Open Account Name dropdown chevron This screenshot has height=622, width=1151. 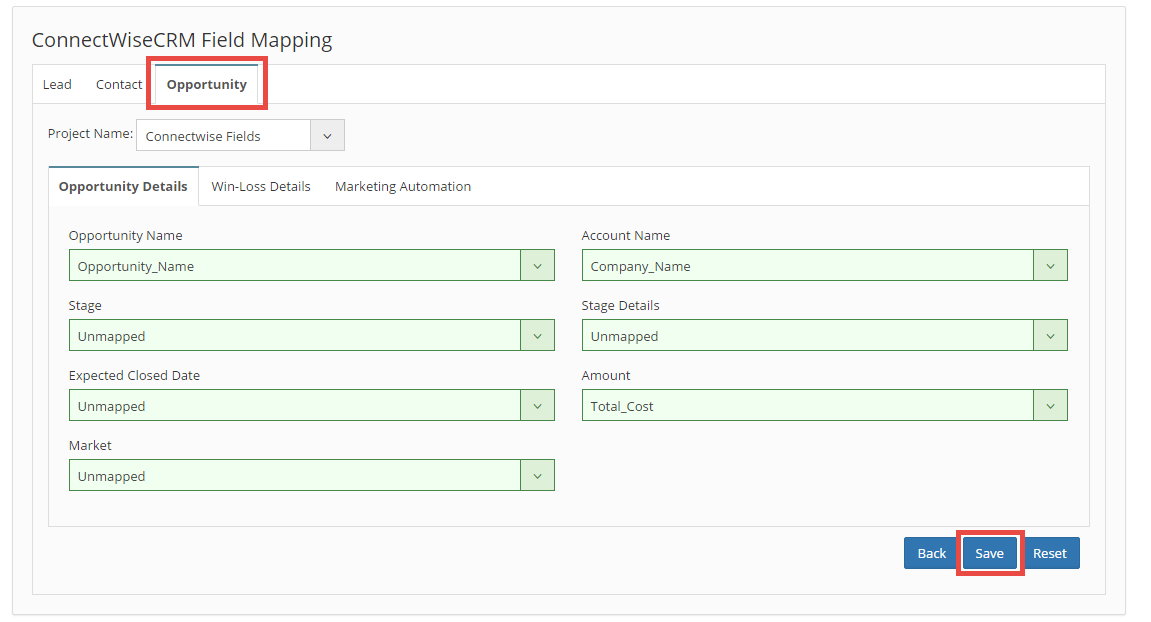point(1050,266)
